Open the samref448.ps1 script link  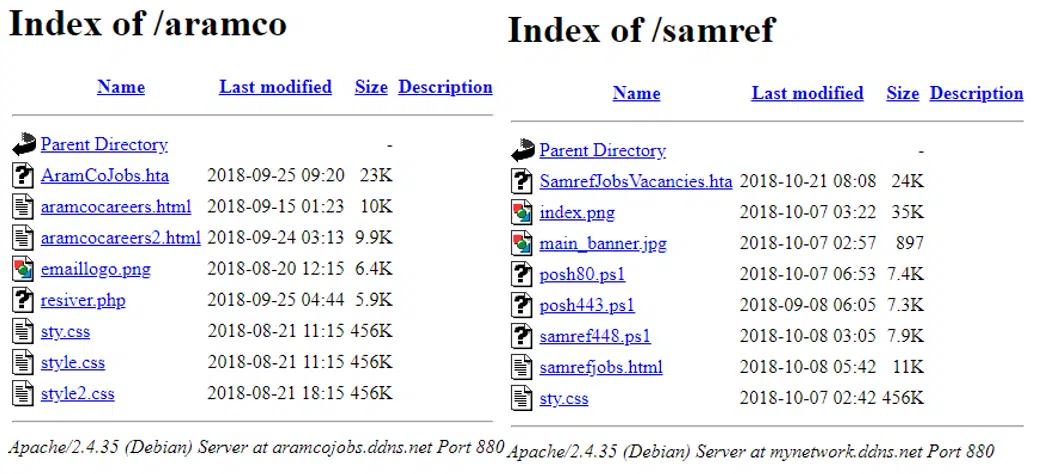coord(595,336)
